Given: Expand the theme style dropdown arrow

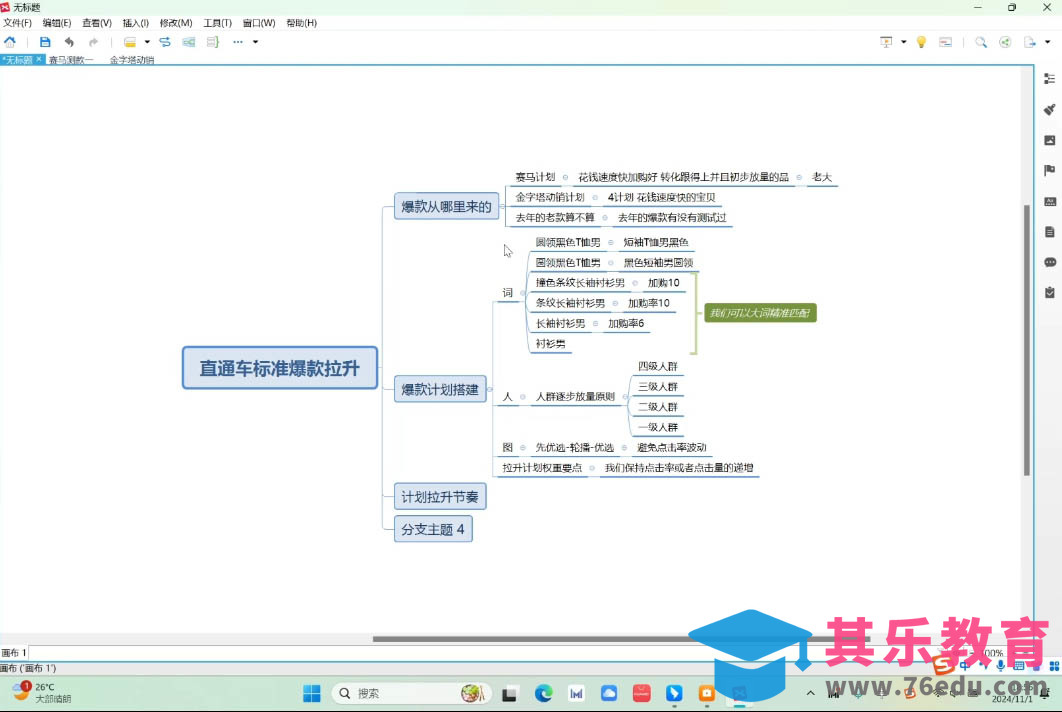Looking at the screenshot, I should pyautogui.click(x=148, y=42).
